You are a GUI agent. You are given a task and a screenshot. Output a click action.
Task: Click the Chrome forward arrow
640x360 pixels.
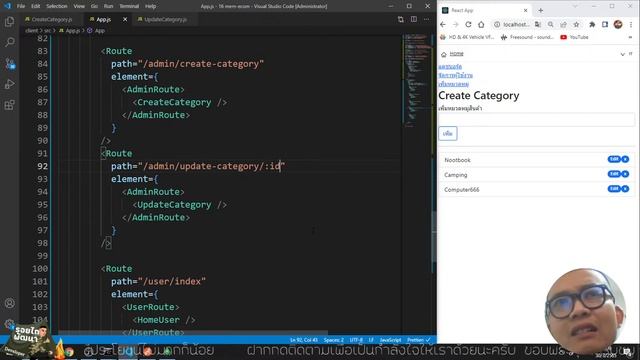(456, 24)
